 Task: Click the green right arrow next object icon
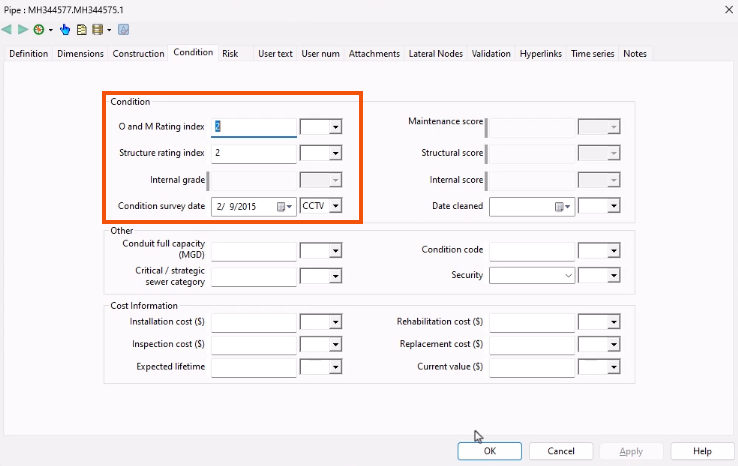point(23,30)
